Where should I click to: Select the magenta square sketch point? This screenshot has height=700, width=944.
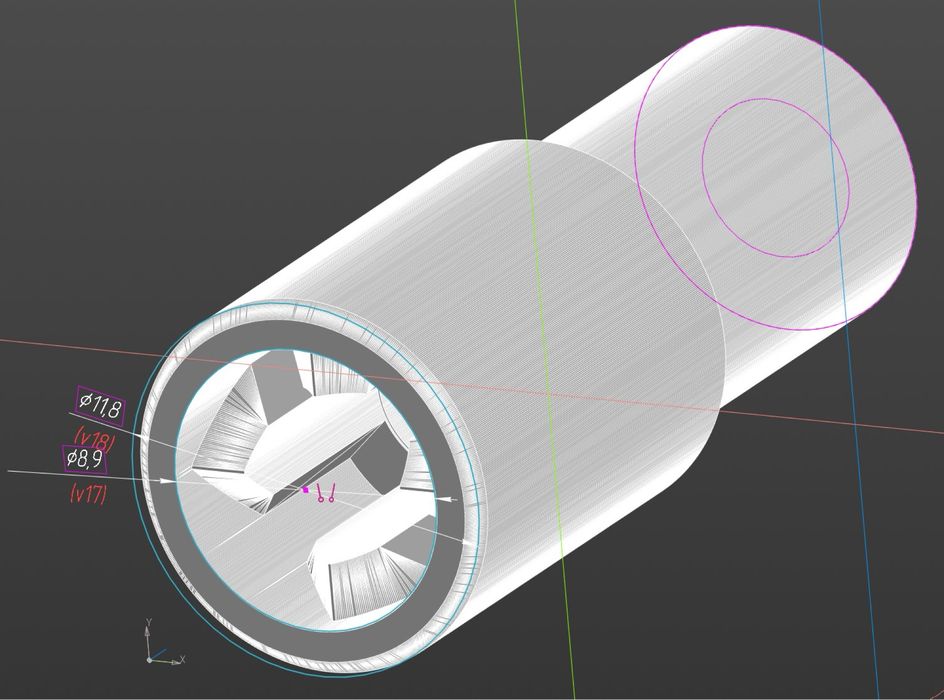[x=305, y=490]
